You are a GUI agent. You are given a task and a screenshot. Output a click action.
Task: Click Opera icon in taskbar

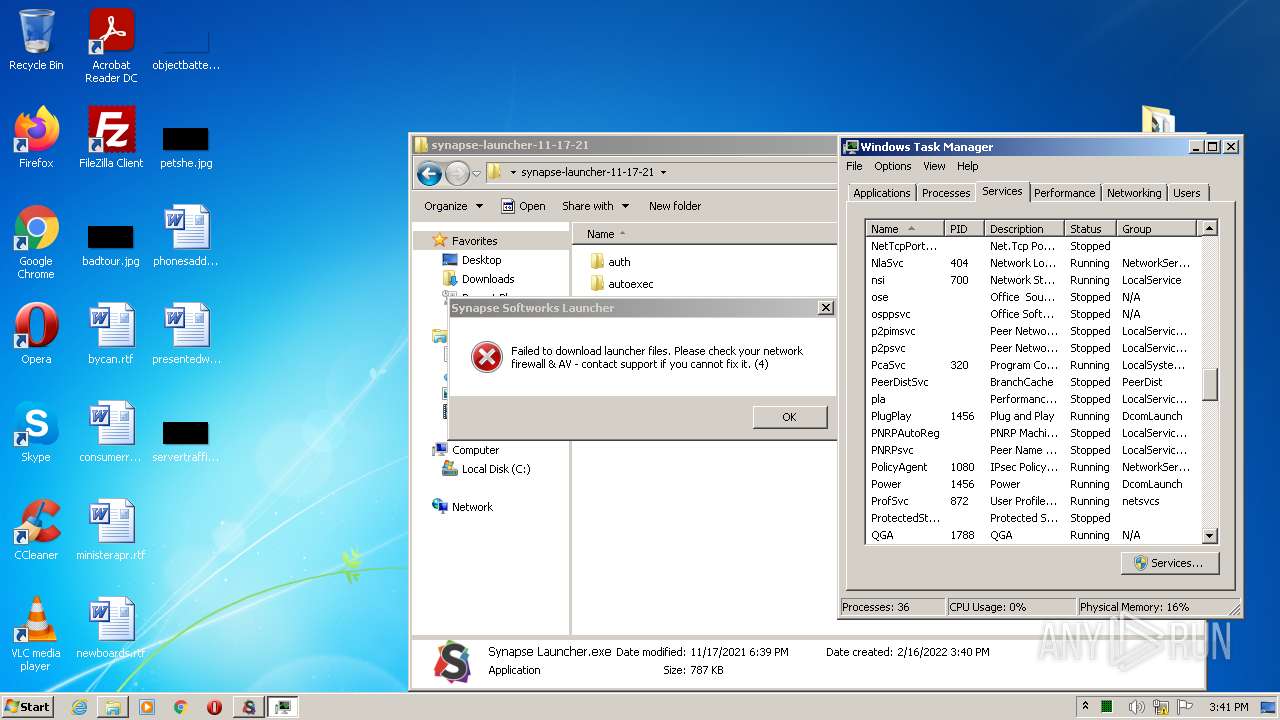click(214, 707)
